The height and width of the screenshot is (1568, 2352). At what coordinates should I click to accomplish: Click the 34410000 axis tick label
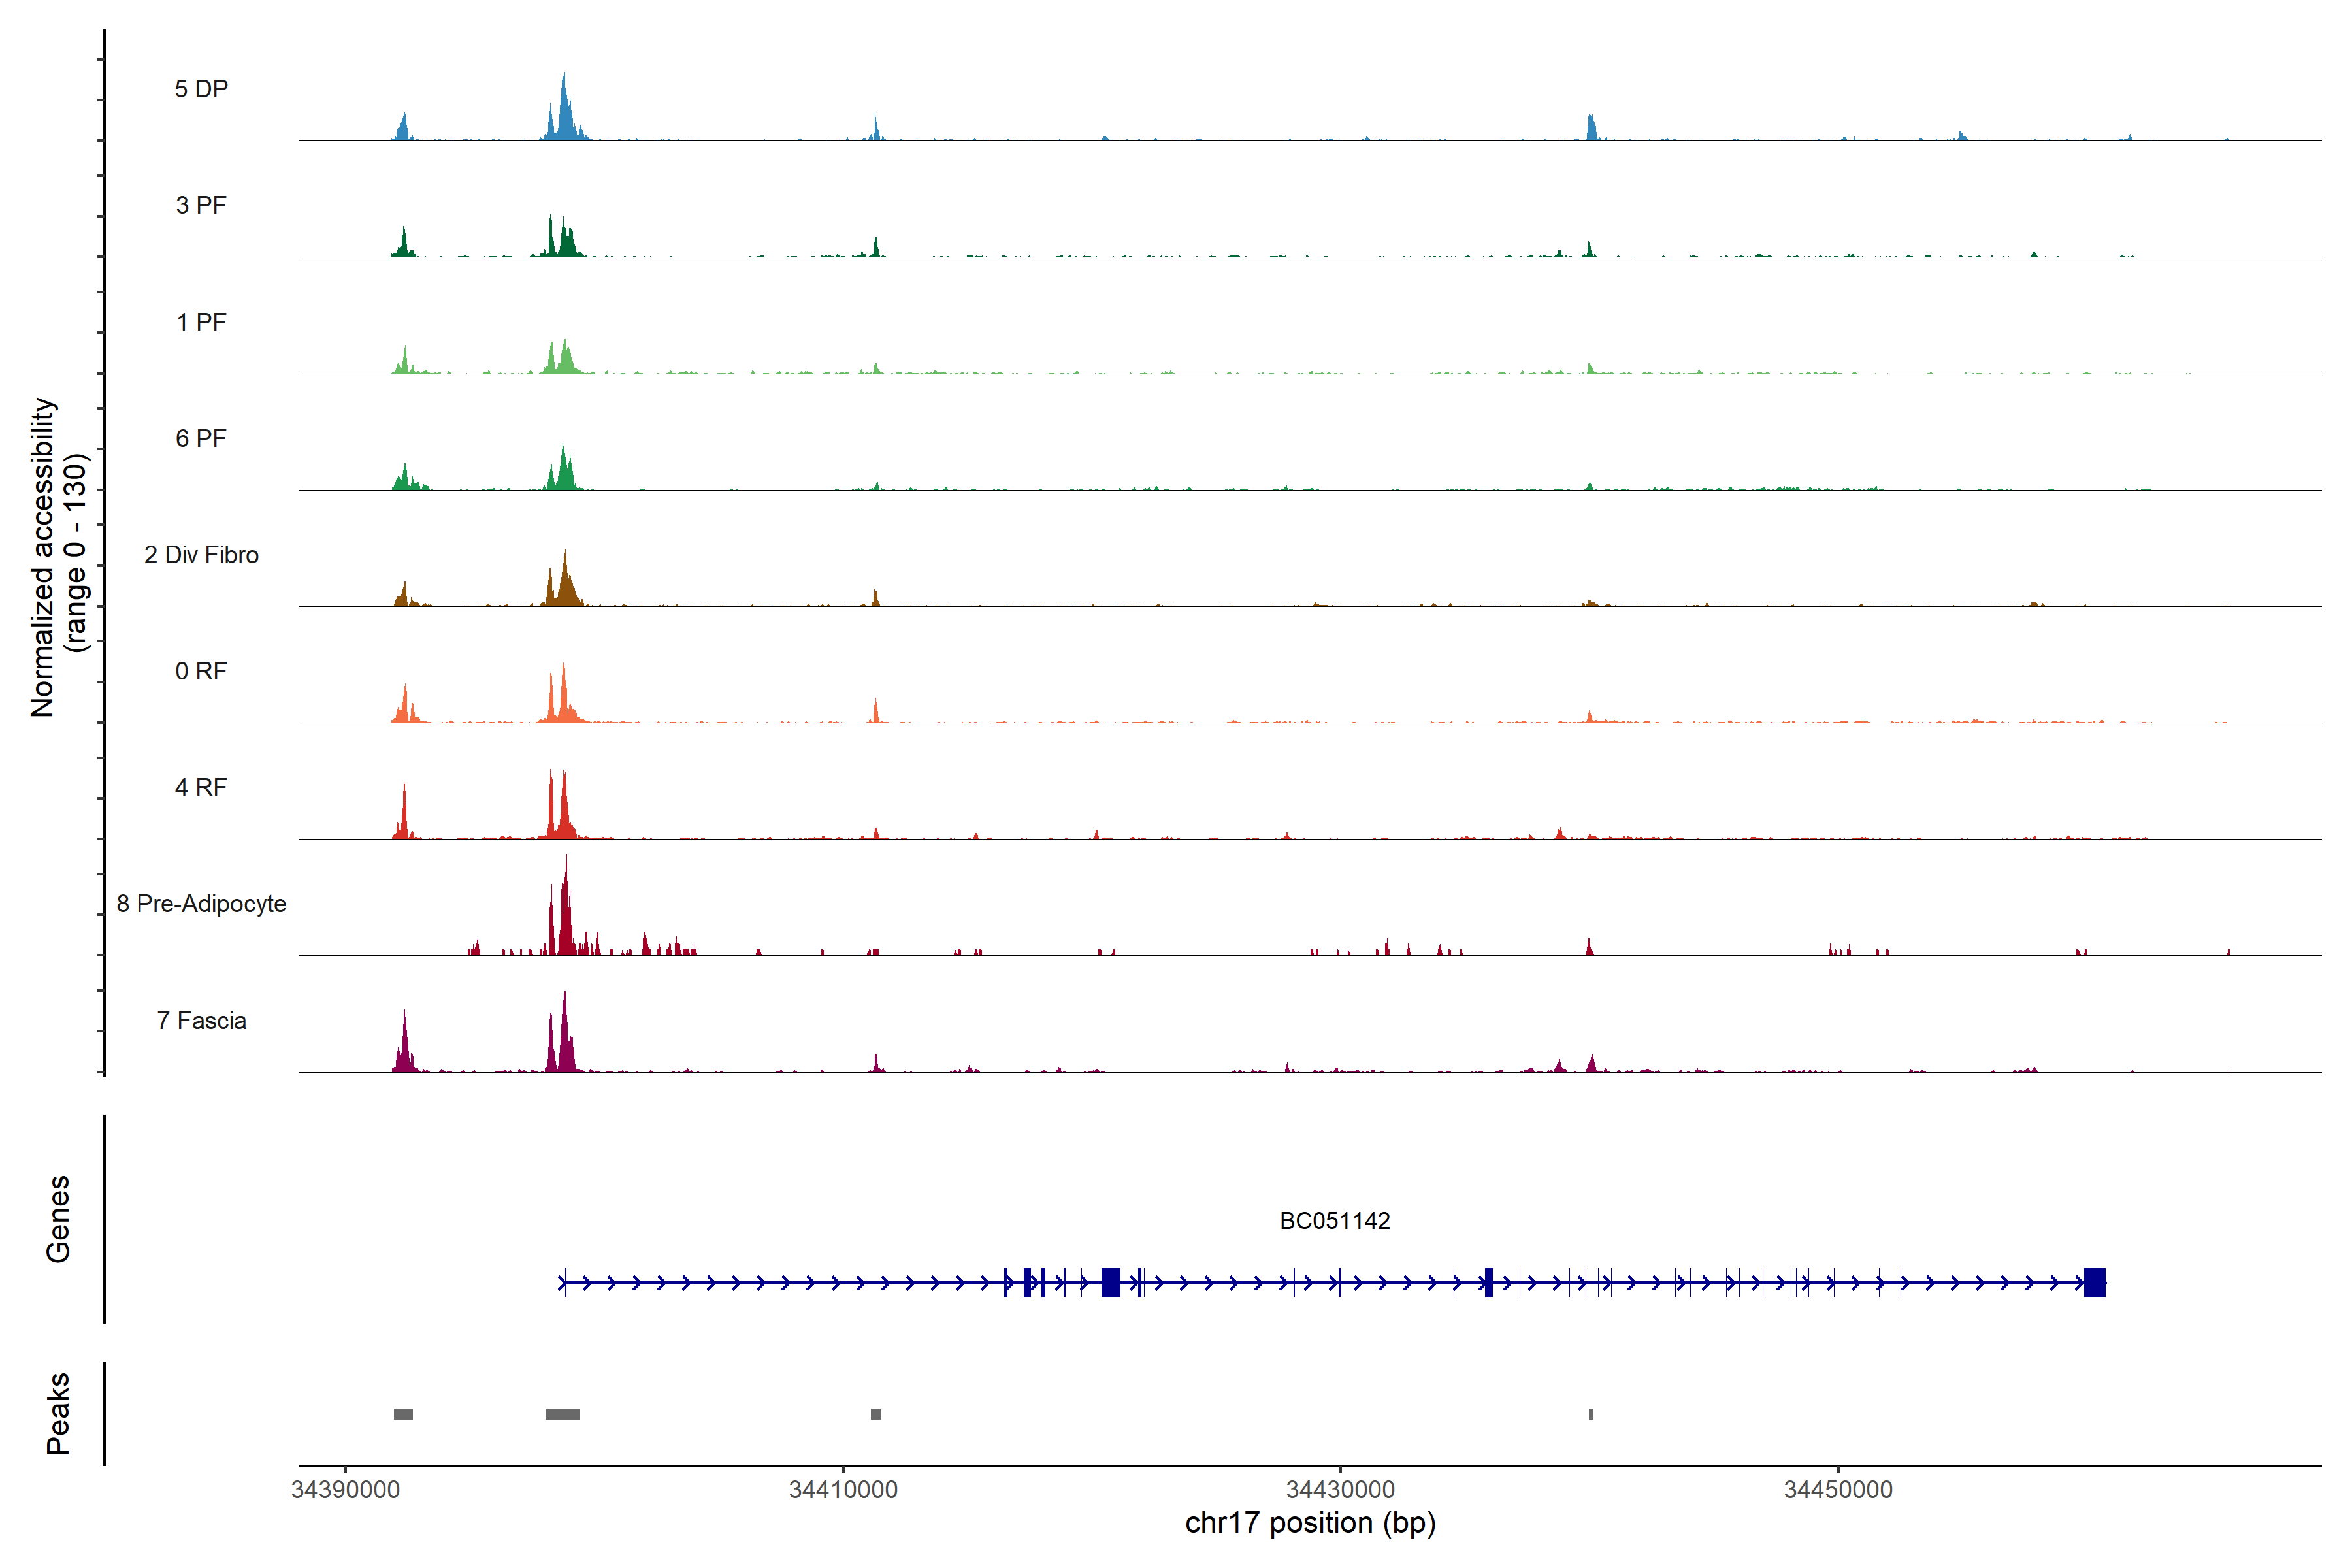(x=843, y=1489)
